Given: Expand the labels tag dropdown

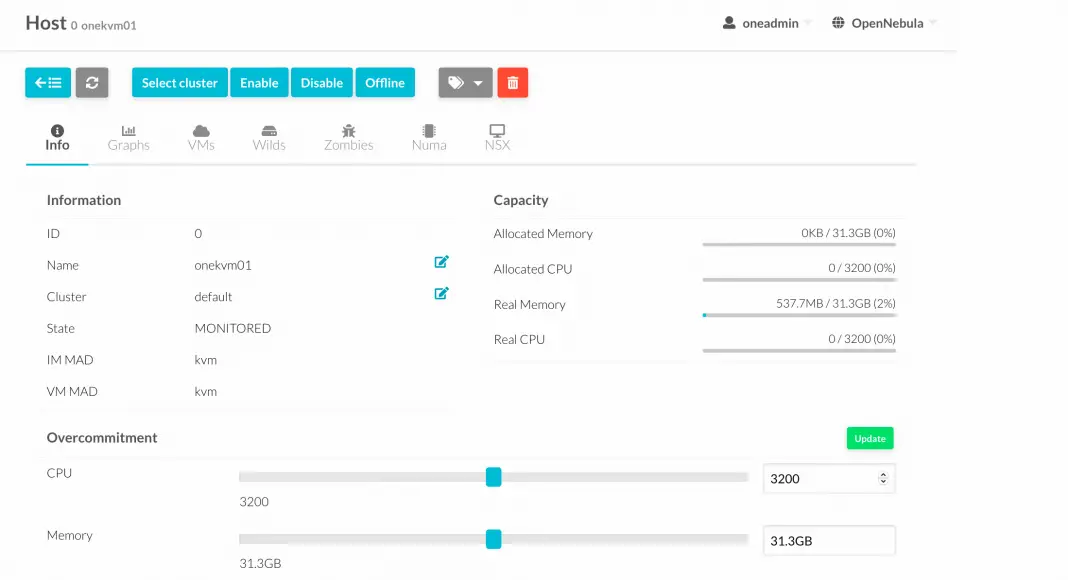Looking at the screenshot, I should [466, 83].
